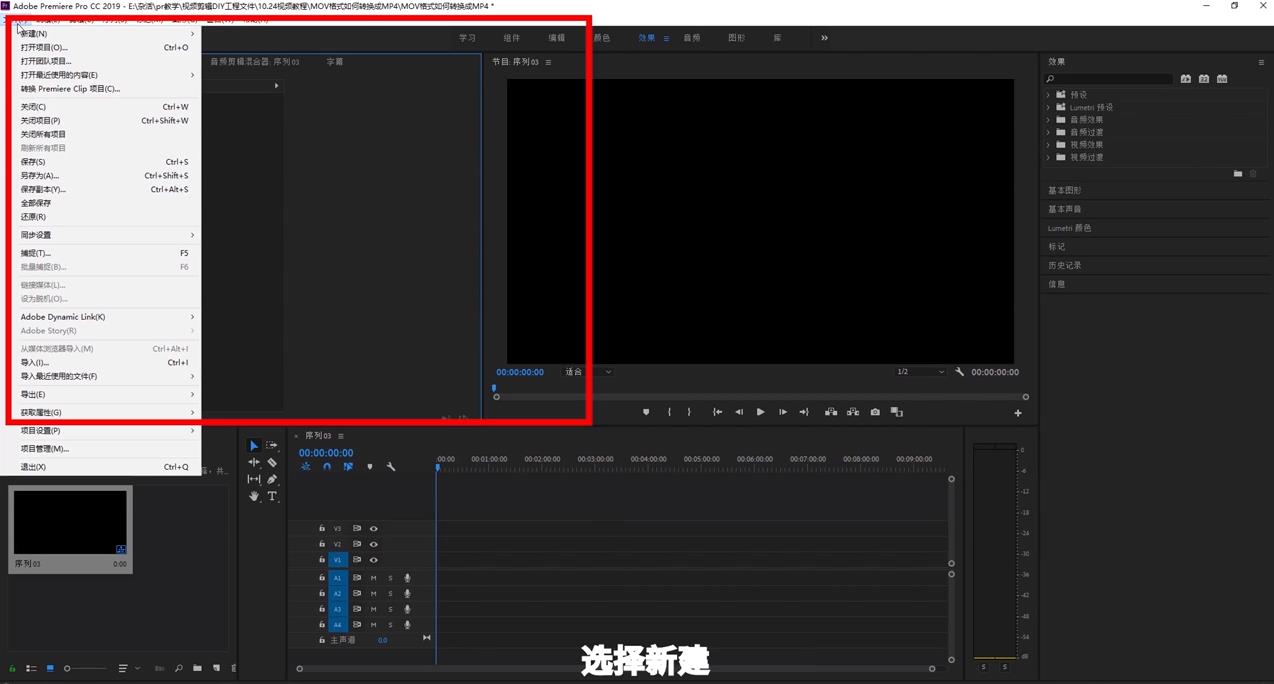1274x684 pixels.
Task: Expand 预设 folder in Effects
Action: [x=1048, y=95]
